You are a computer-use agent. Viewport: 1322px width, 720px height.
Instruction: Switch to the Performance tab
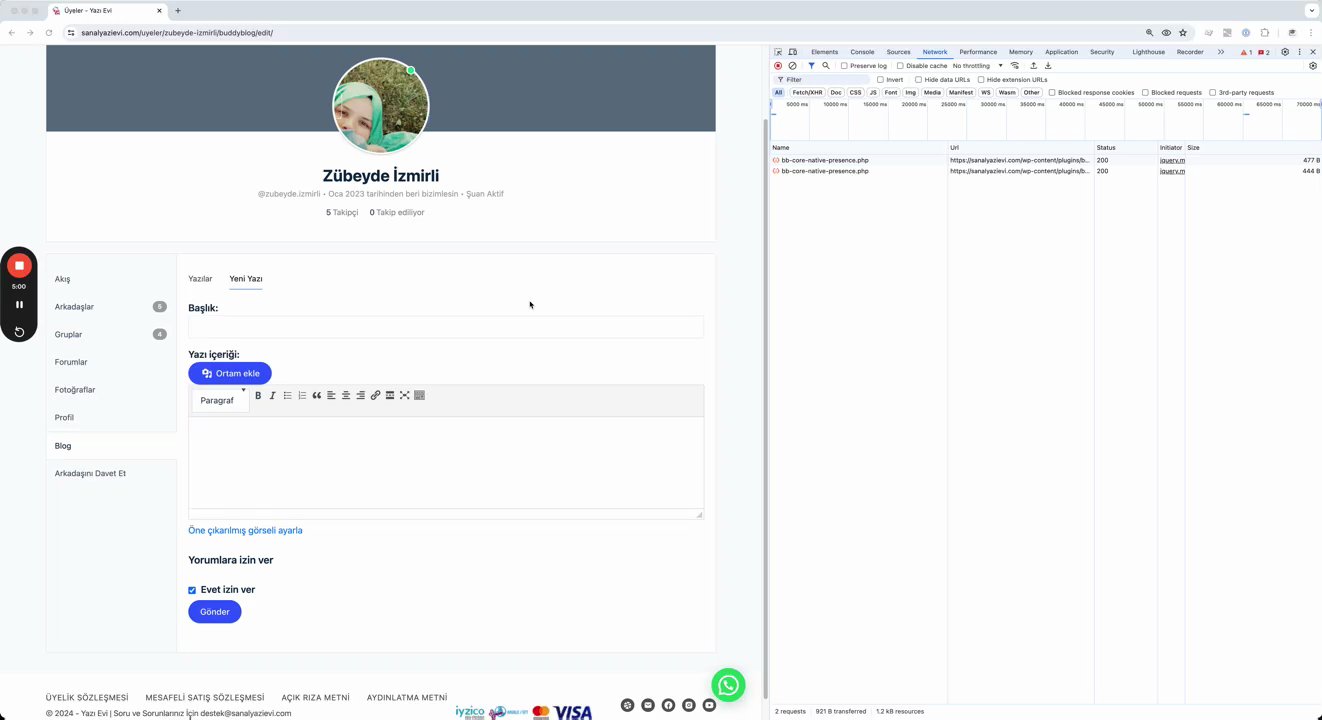(x=978, y=52)
